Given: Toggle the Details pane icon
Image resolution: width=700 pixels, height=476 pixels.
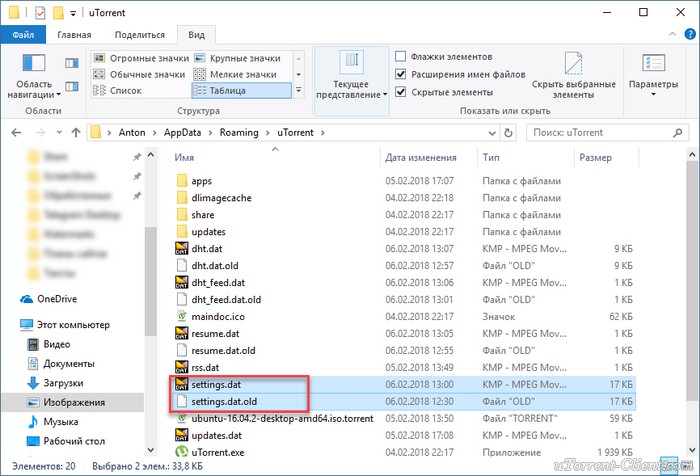Looking at the screenshot, I should tap(72, 86).
